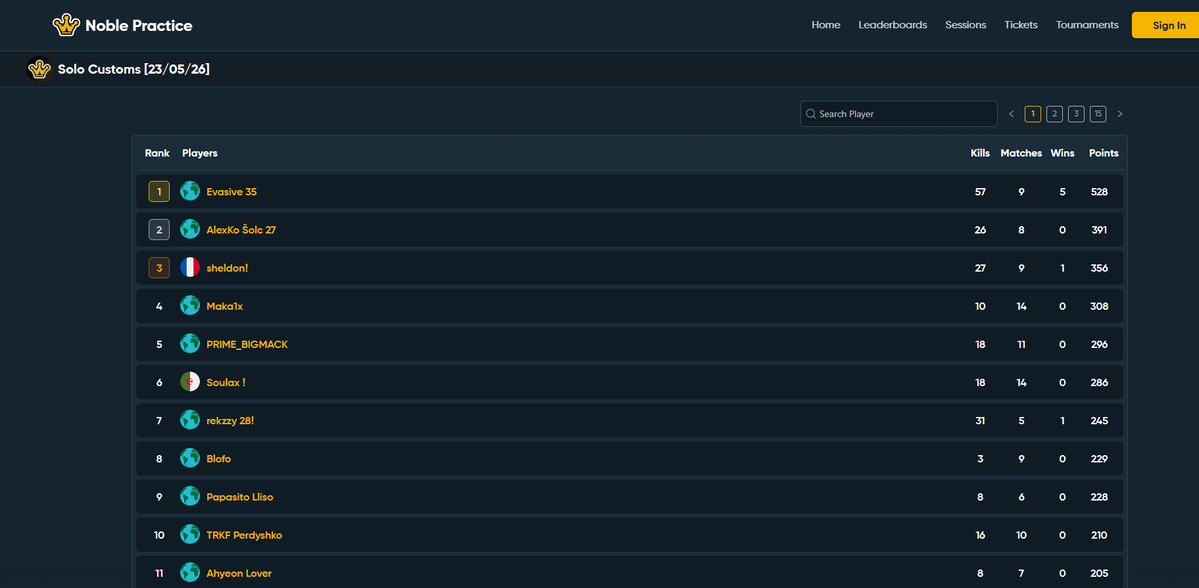This screenshot has height=588, width=1199.
Task: Click the Kills column header
Action: pos(980,153)
